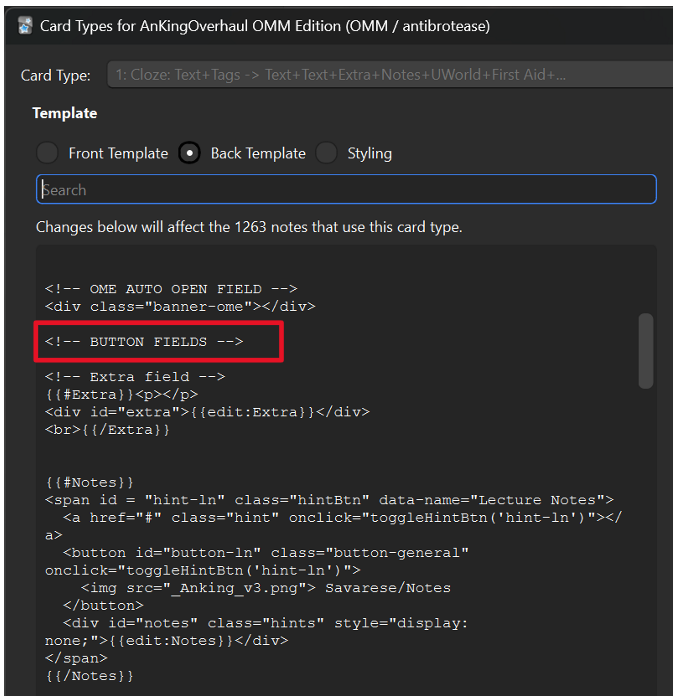
Task: Click the Extra field comment line
Action: 135,377
